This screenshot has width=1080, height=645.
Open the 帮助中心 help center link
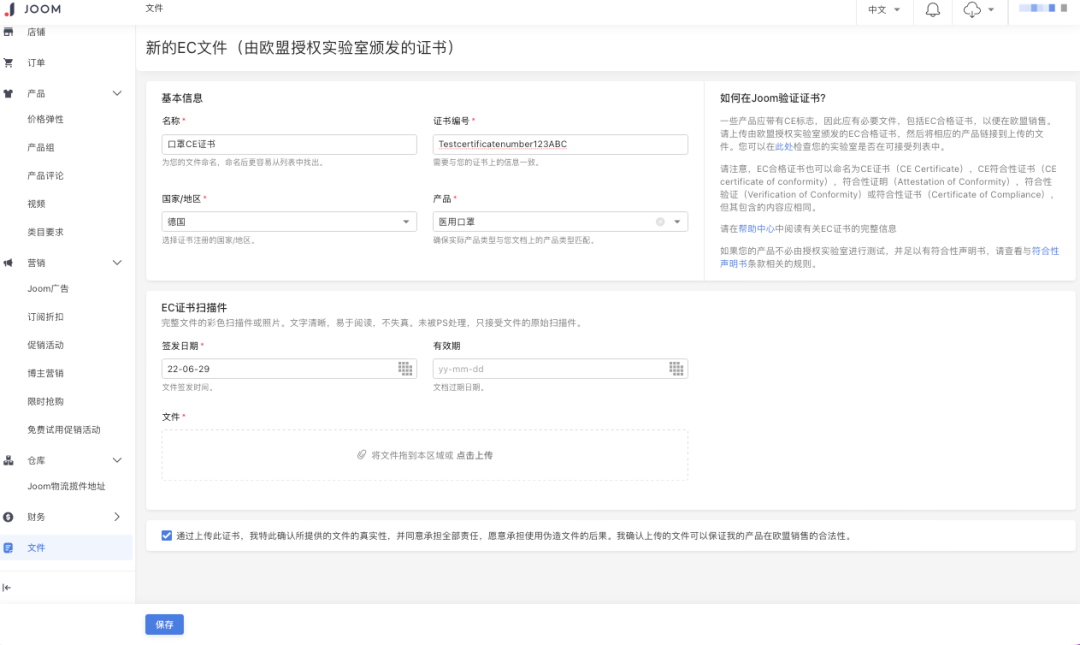(756, 229)
